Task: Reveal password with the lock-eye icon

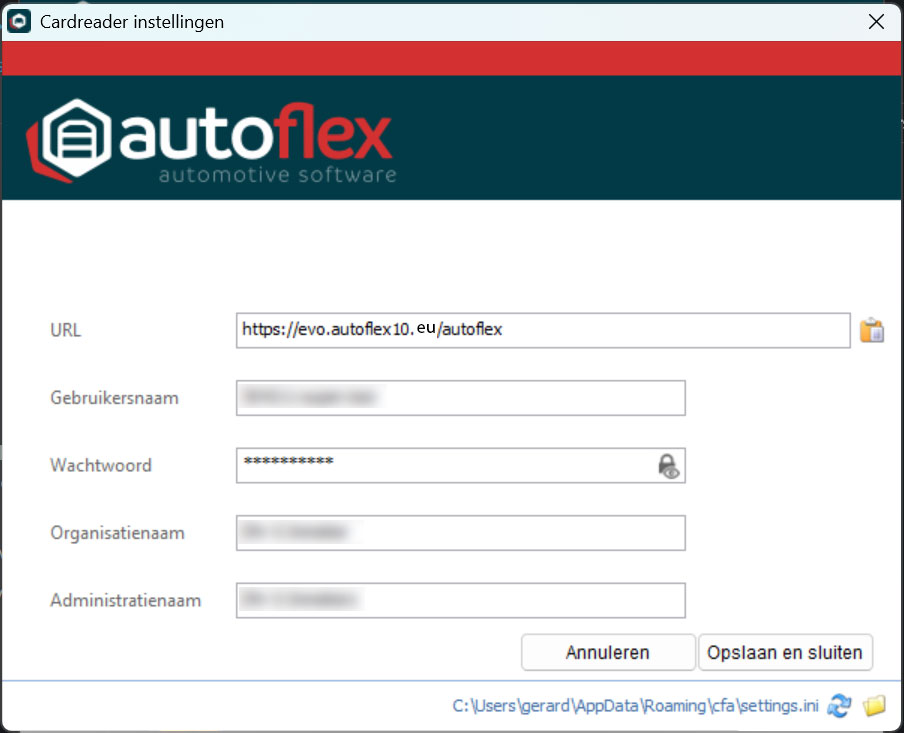Action: pyautogui.click(x=668, y=466)
